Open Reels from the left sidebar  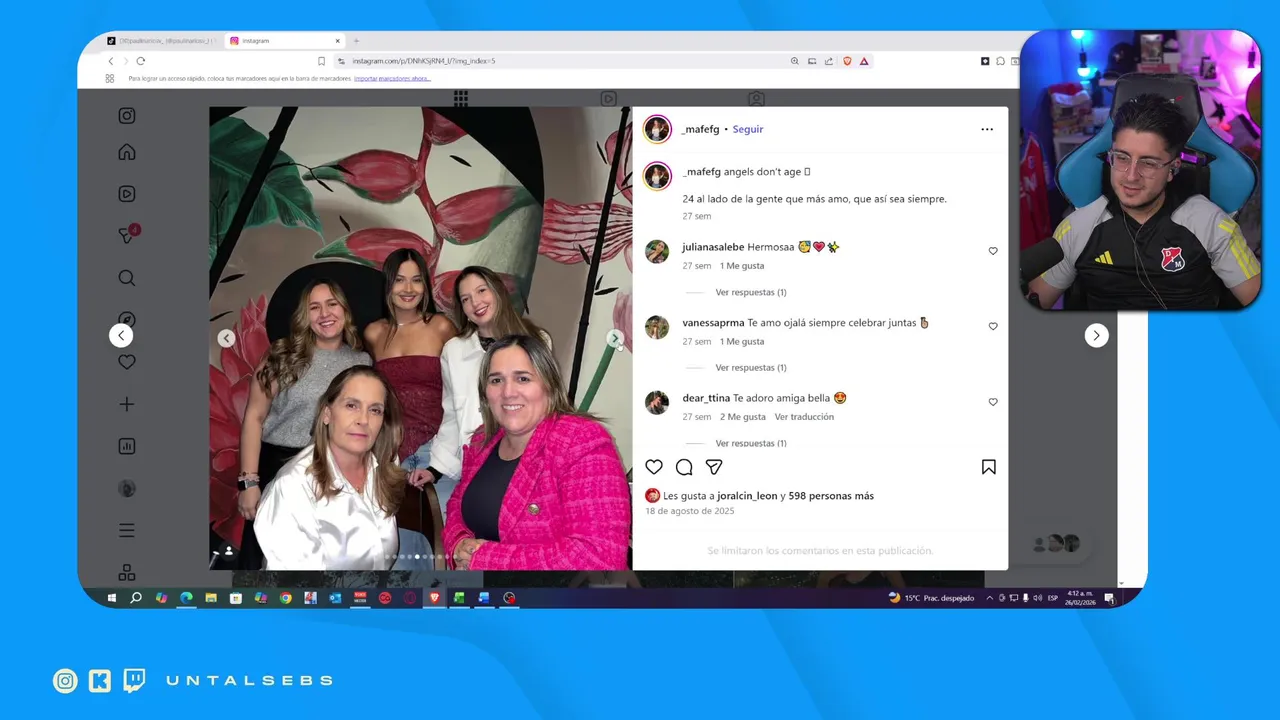[x=127, y=194]
